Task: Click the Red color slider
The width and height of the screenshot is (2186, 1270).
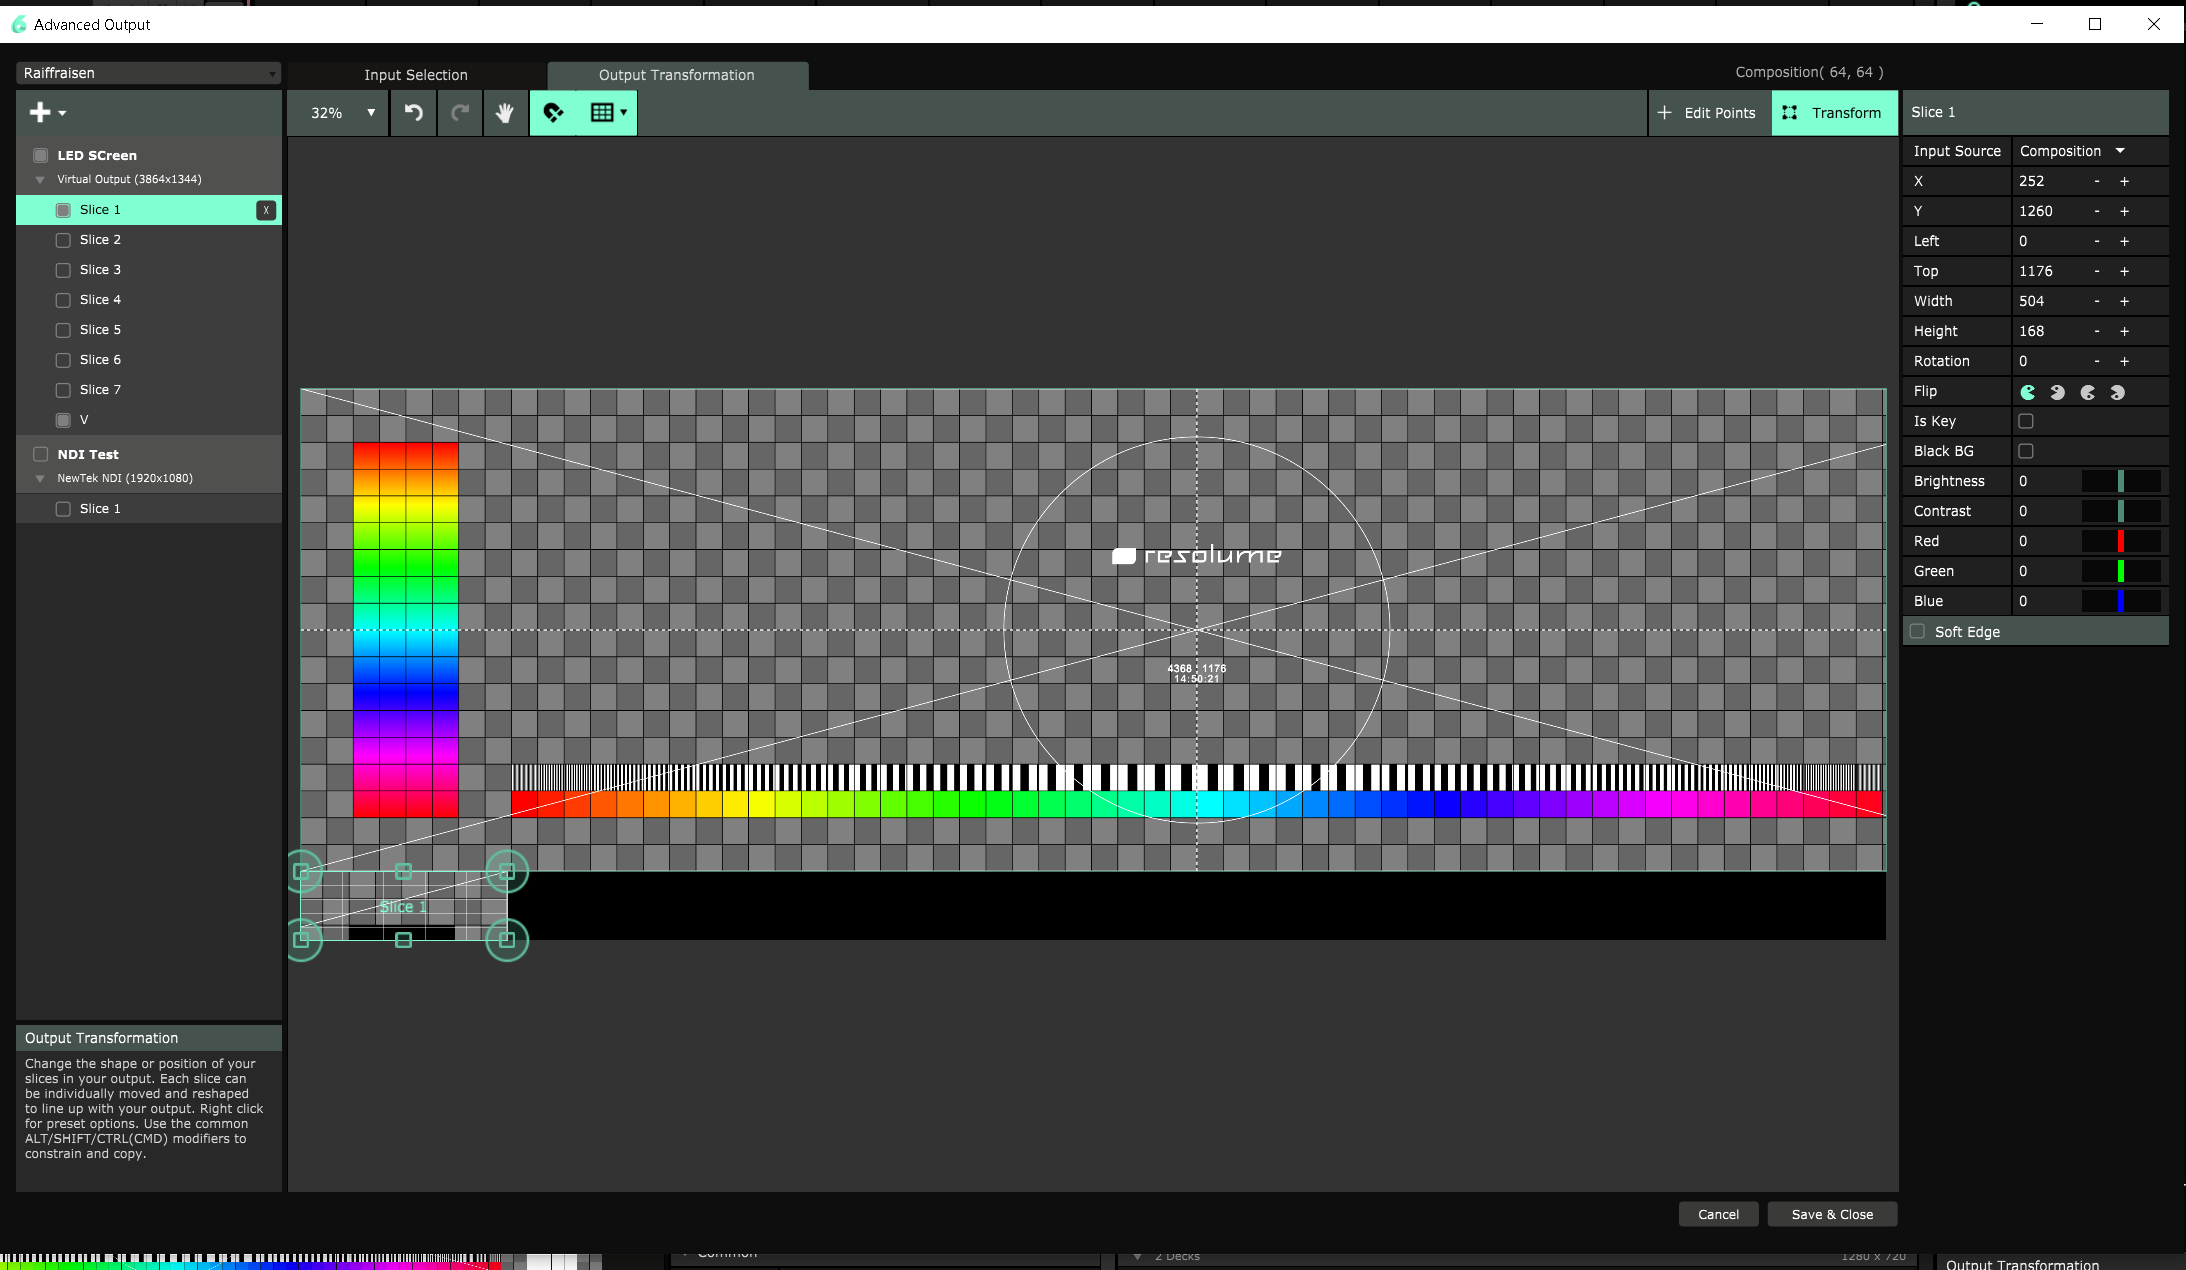Action: 2120,541
